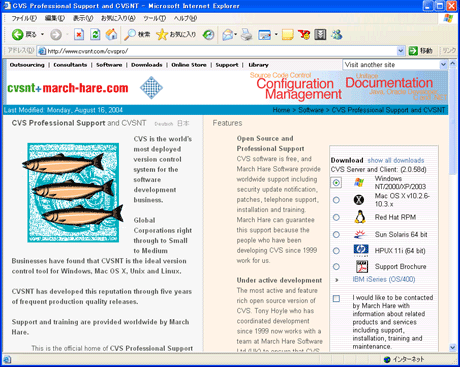Click the blue diamond logo in banner
This screenshot has width=460, height=367.
pos(151,88)
